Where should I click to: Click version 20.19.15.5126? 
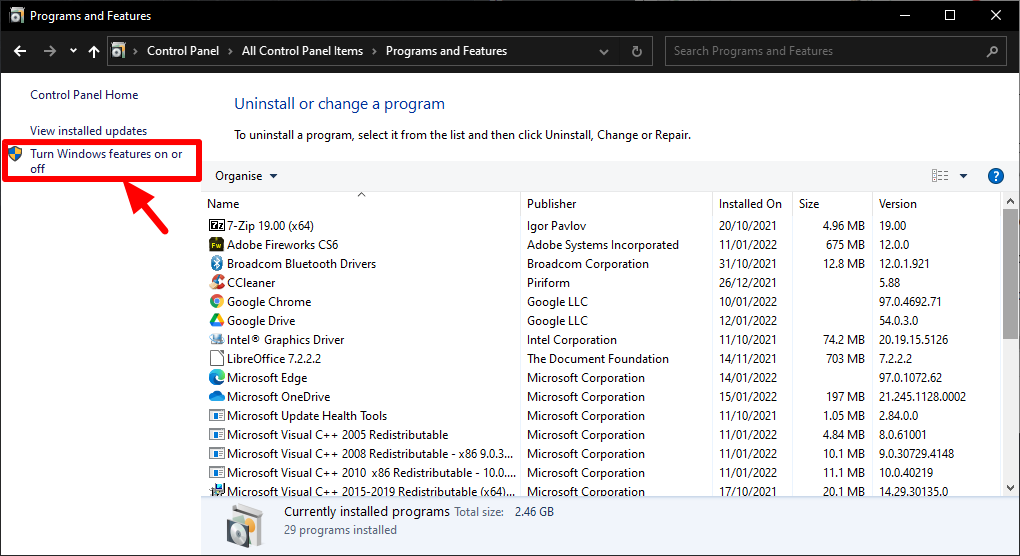click(x=913, y=339)
